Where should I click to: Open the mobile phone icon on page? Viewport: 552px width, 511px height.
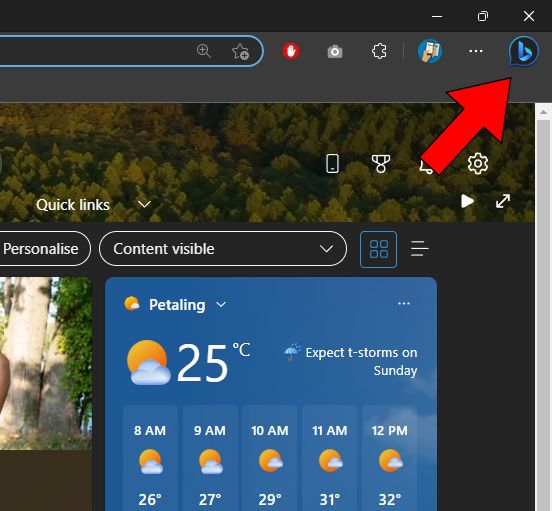pos(333,164)
